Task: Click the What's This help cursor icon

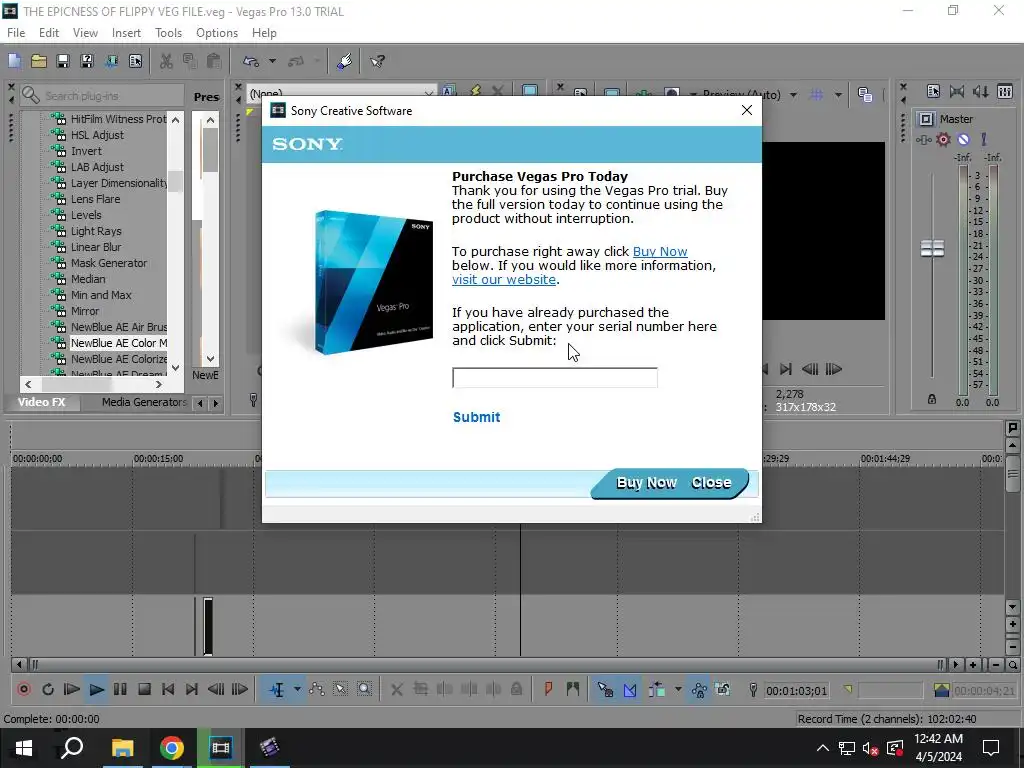Action: [377, 61]
